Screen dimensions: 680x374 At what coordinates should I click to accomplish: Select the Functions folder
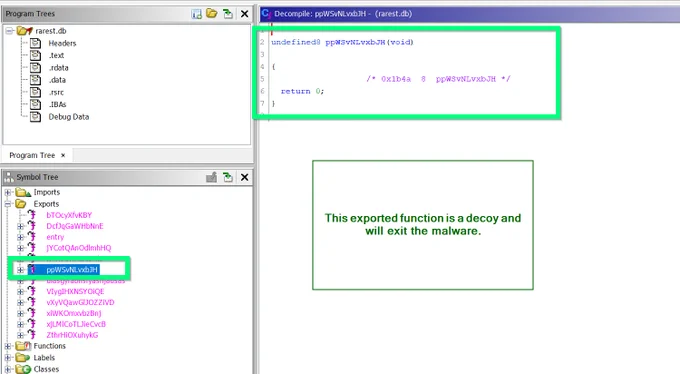pyautogui.click(x=49, y=346)
